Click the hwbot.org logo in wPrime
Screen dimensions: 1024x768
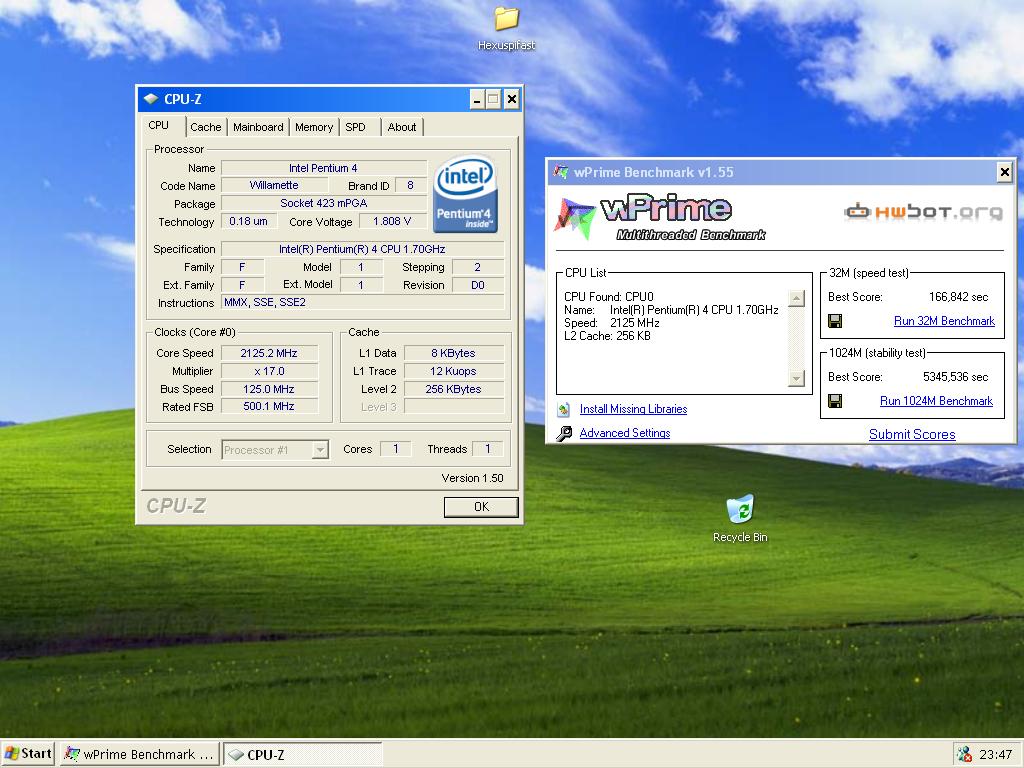point(923,212)
